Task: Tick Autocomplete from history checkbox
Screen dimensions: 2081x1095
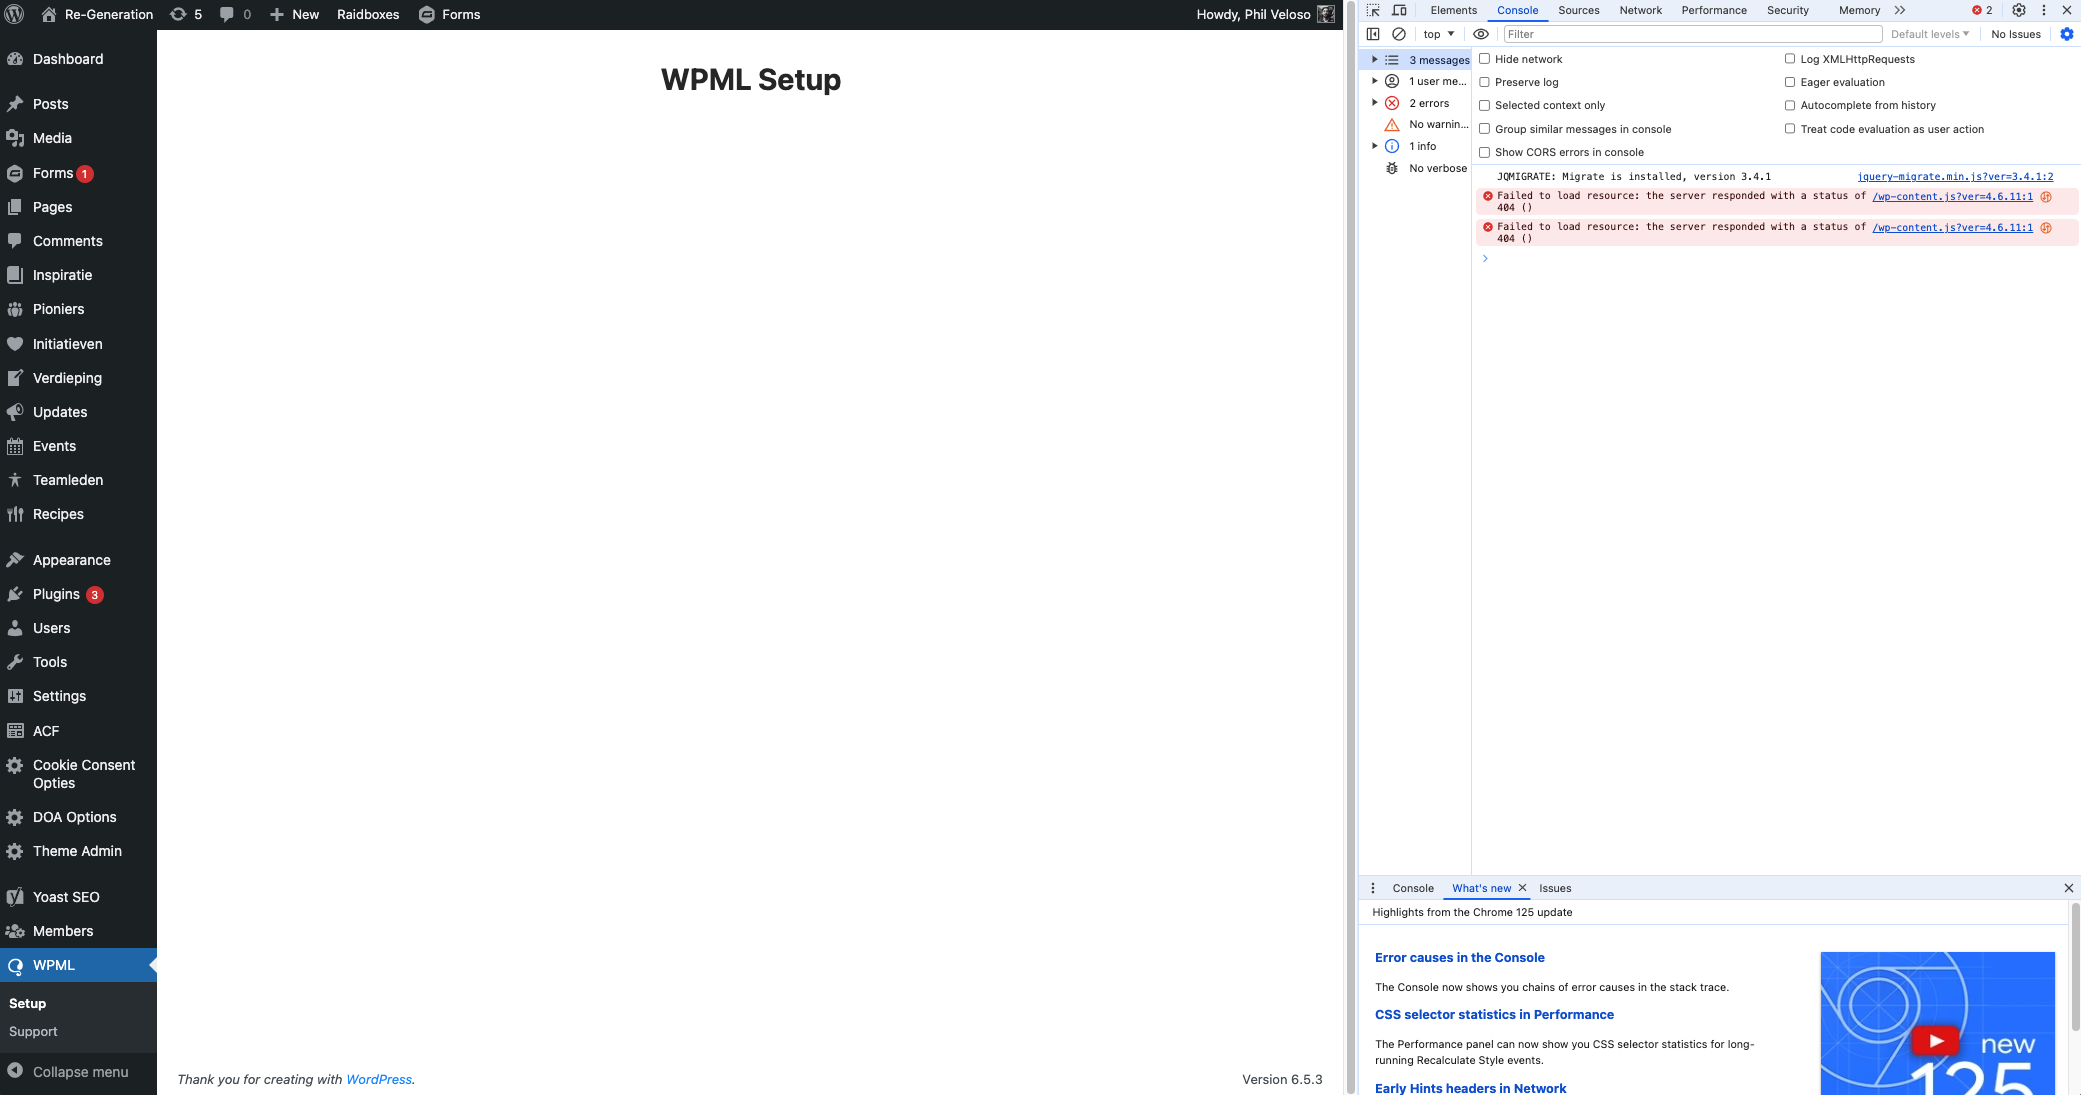Action: click(x=1790, y=105)
